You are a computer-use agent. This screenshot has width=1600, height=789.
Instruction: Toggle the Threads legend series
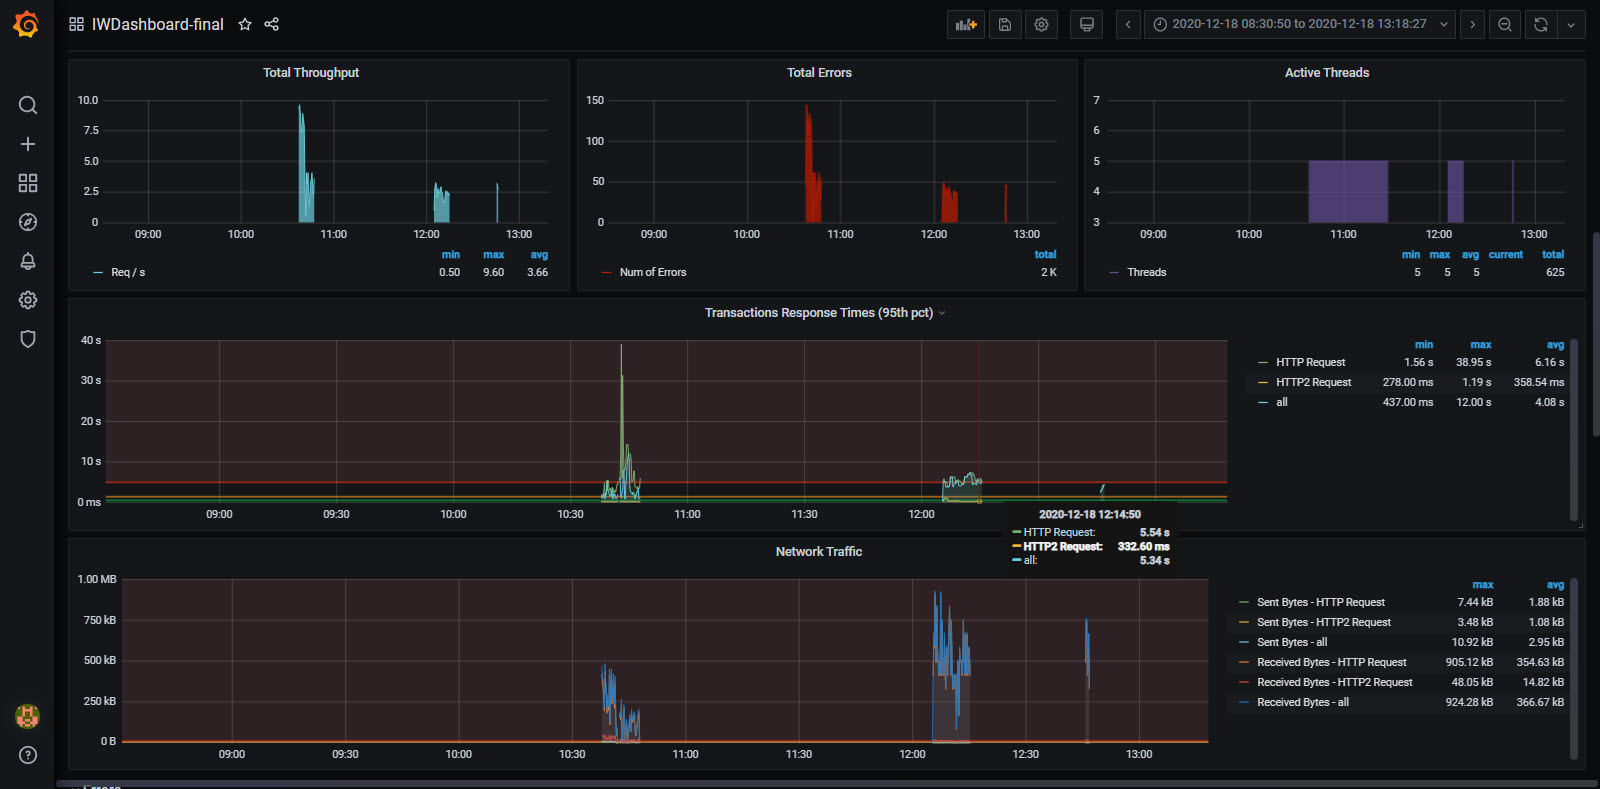coord(1147,272)
